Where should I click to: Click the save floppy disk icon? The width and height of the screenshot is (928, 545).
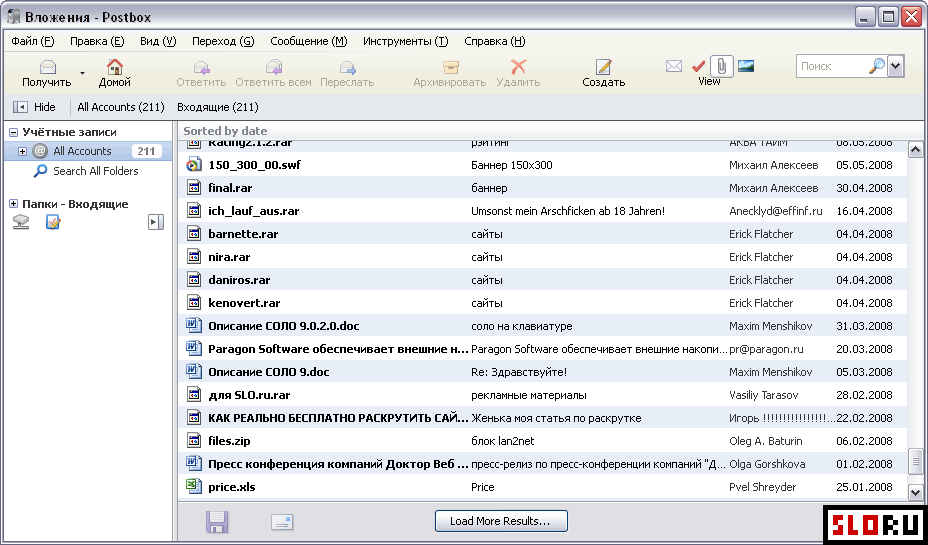[217, 522]
